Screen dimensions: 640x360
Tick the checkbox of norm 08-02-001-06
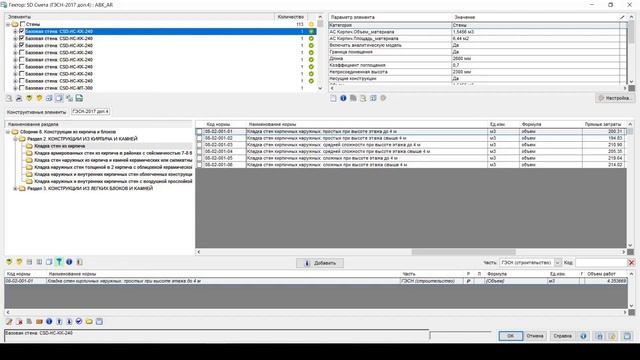click(x=199, y=164)
